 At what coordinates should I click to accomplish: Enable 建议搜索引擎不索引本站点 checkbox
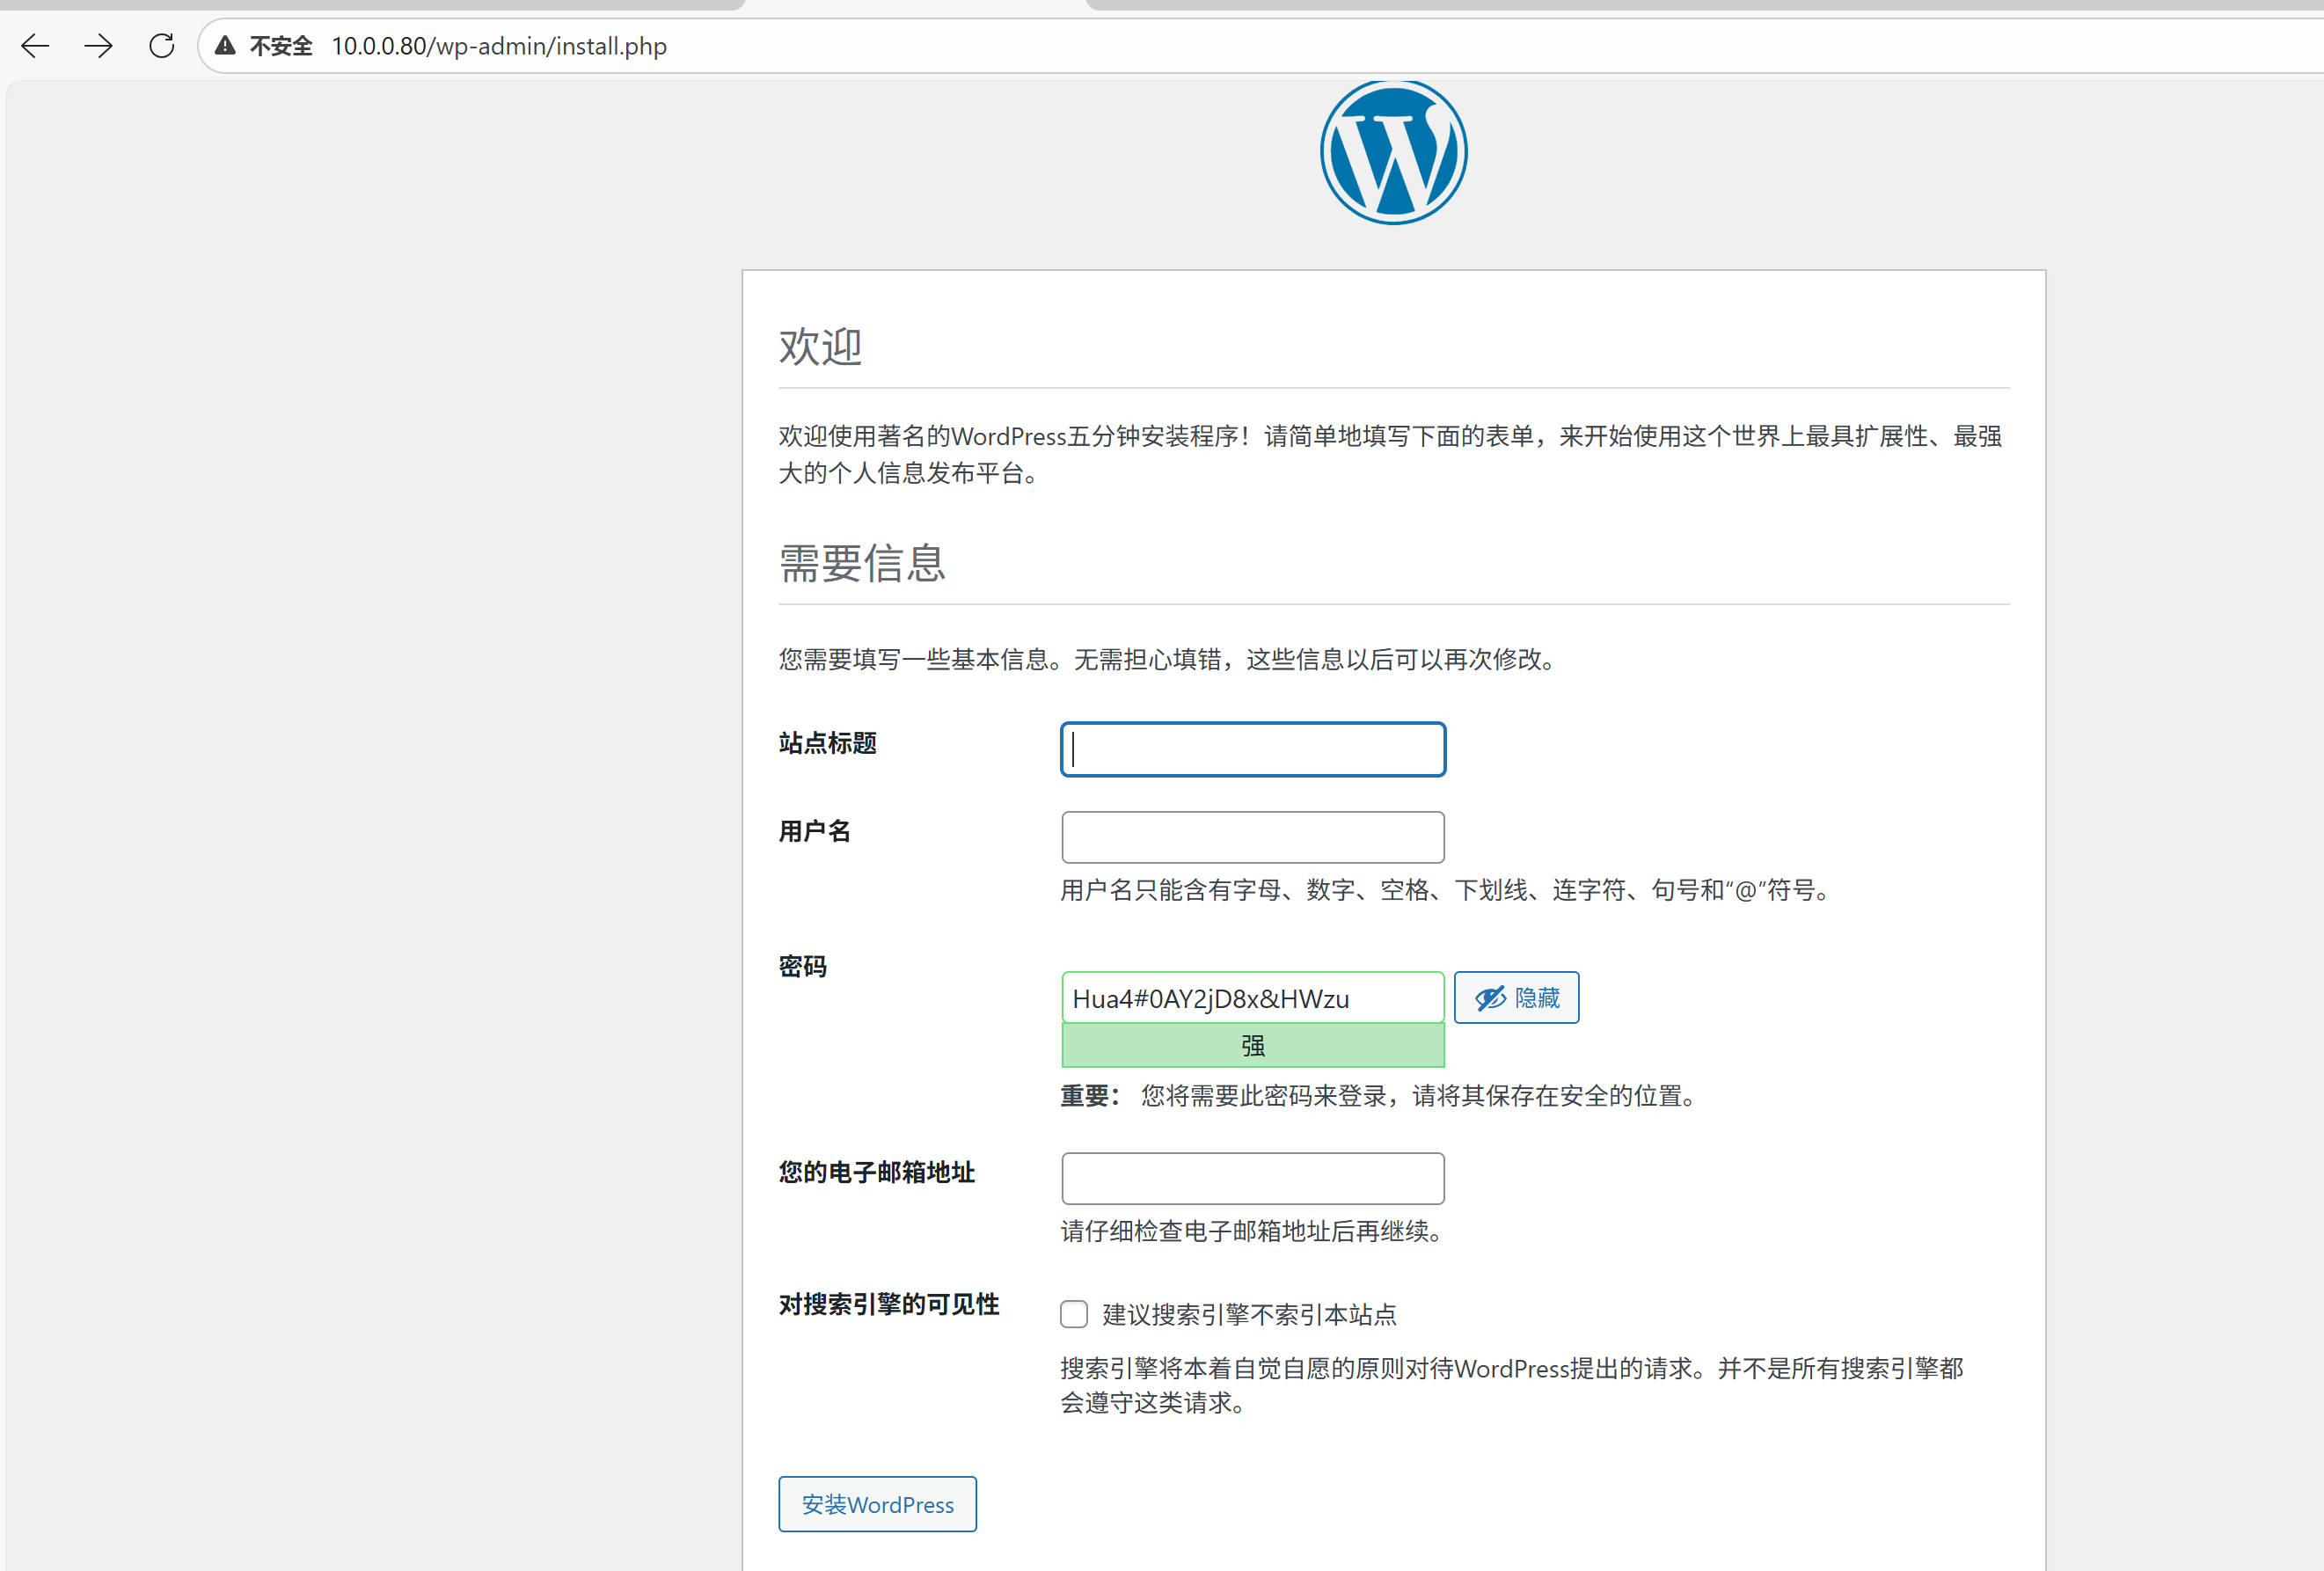[x=1074, y=1314]
